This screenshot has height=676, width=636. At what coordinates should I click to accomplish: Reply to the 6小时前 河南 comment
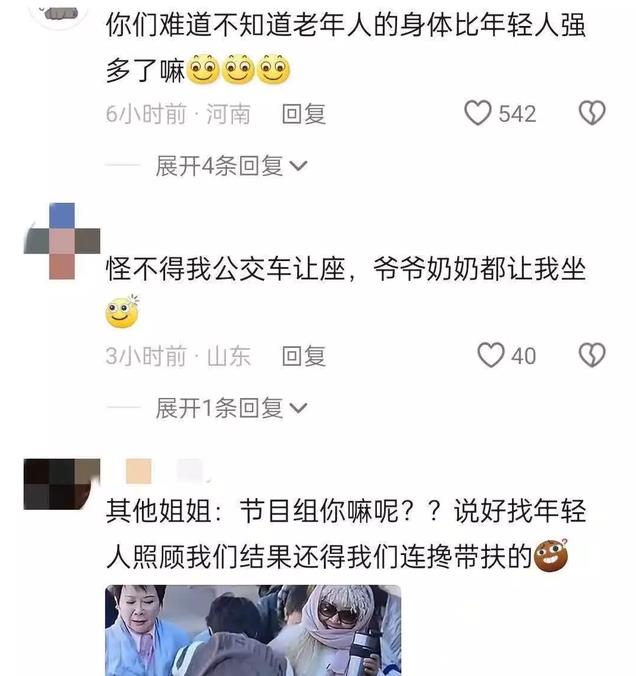[304, 114]
